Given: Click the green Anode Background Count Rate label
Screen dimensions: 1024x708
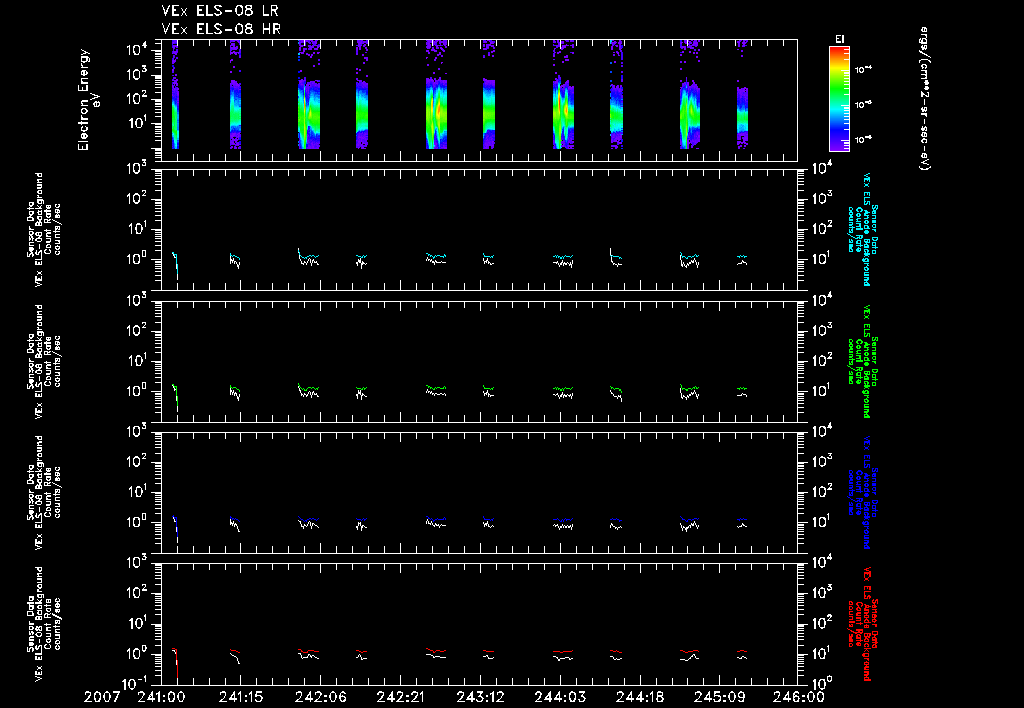Looking at the screenshot, I should pyautogui.click(x=863, y=361).
